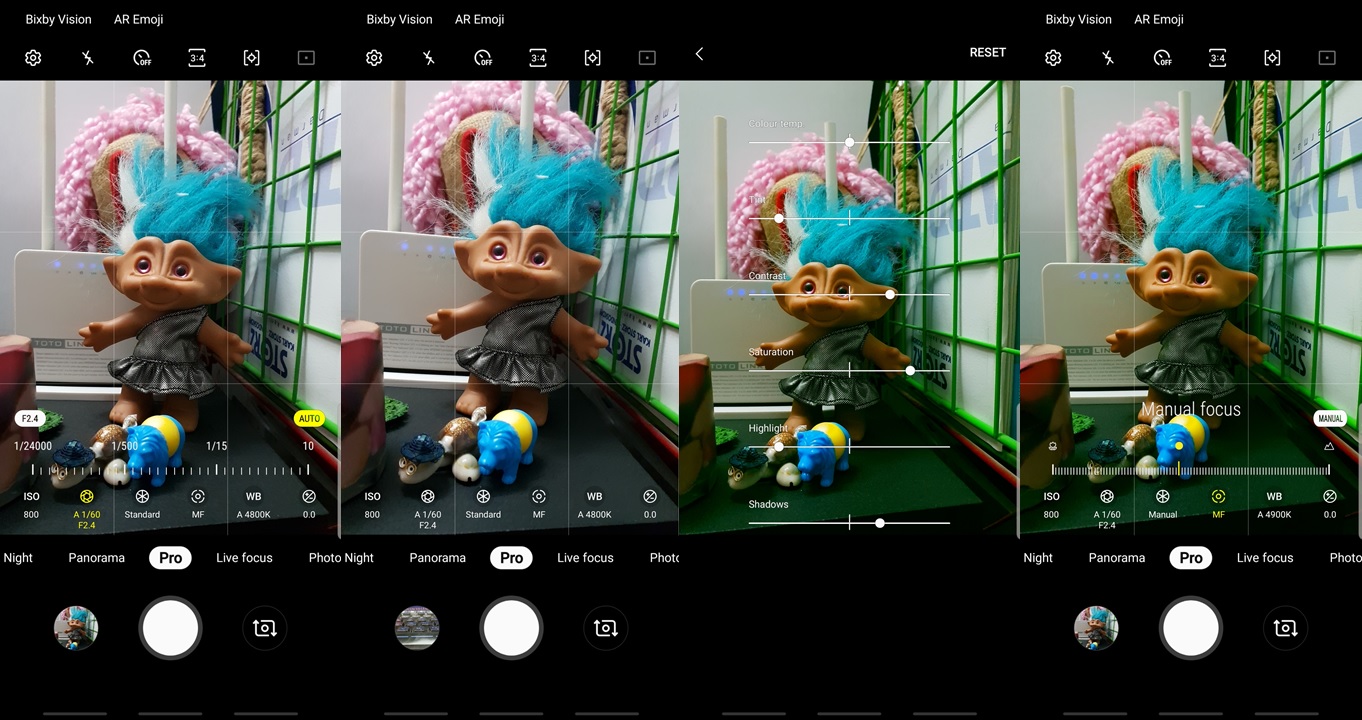
Task: Select the yellow highlighted A 1/60 F2.4 aperture icon
Action: click(x=87, y=507)
